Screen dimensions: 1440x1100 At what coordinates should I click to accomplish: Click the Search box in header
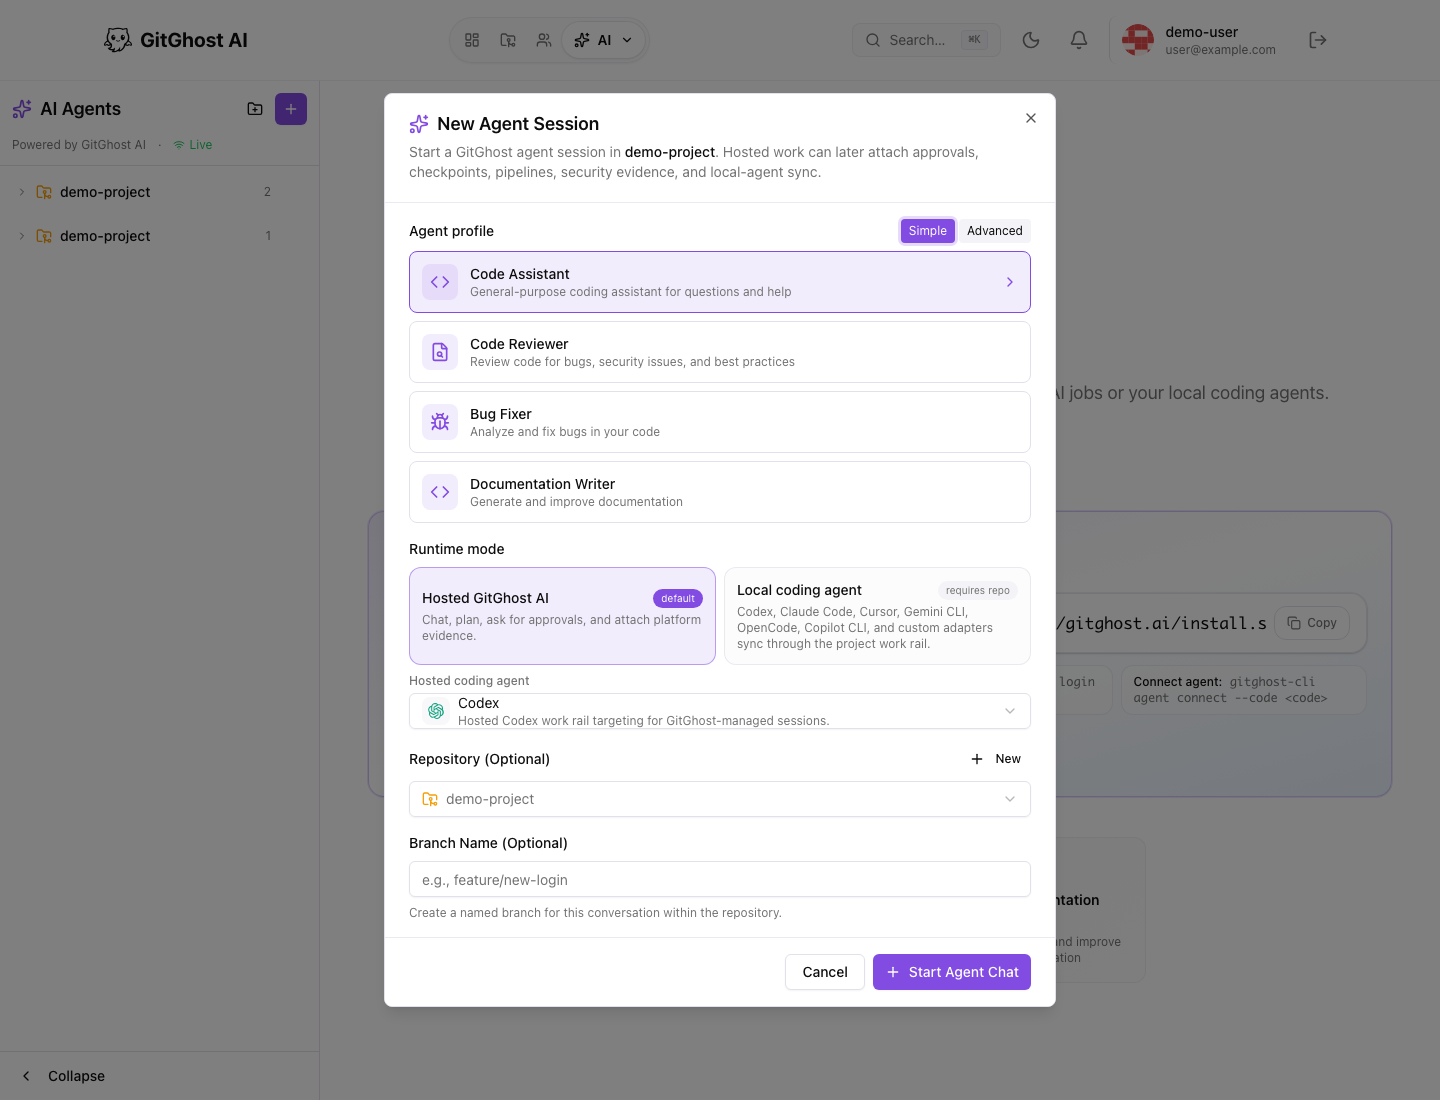[x=926, y=40]
